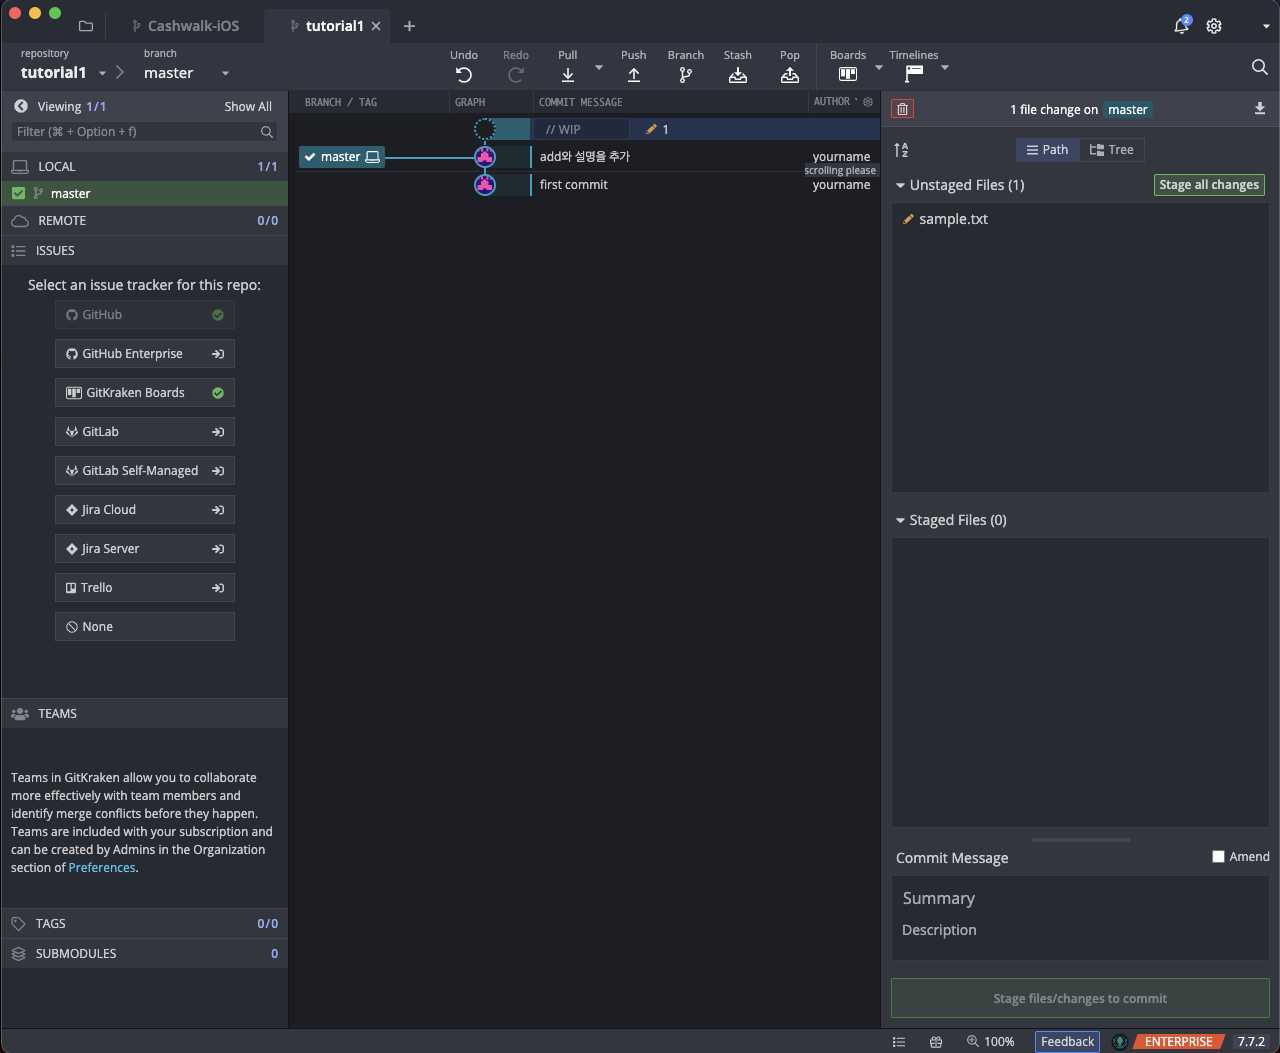
Task: Switch file view to Tree
Action: pos(1112,150)
